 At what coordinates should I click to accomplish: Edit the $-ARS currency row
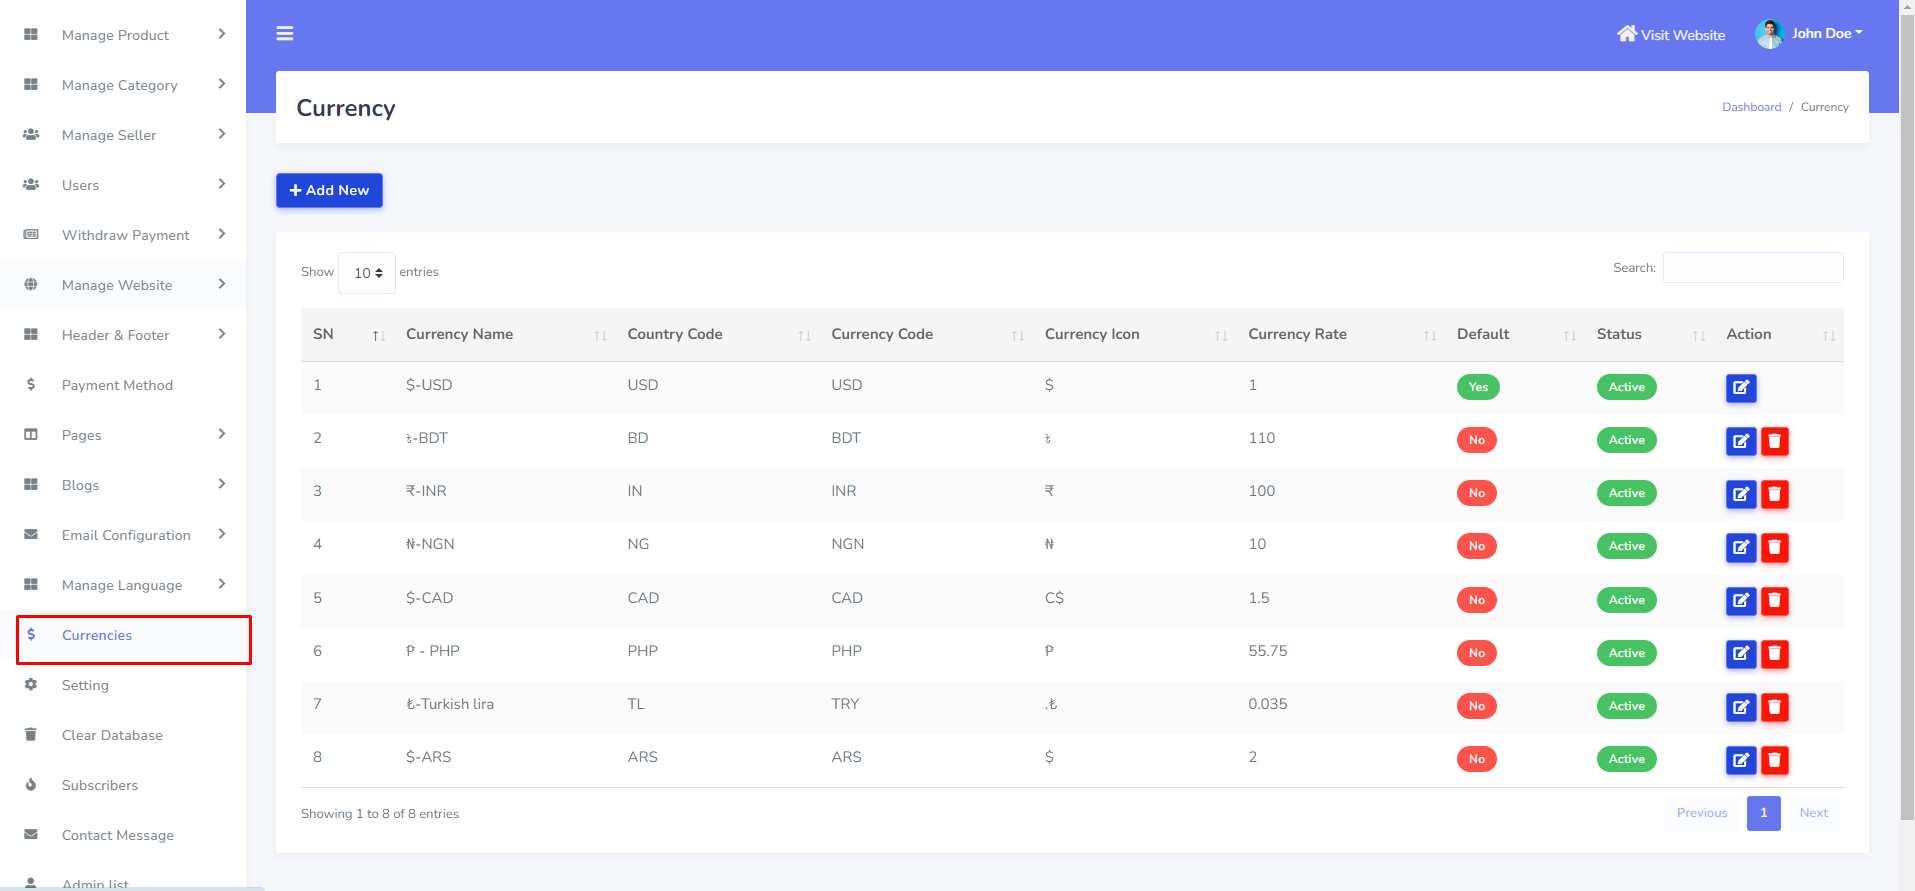pos(1740,760)
